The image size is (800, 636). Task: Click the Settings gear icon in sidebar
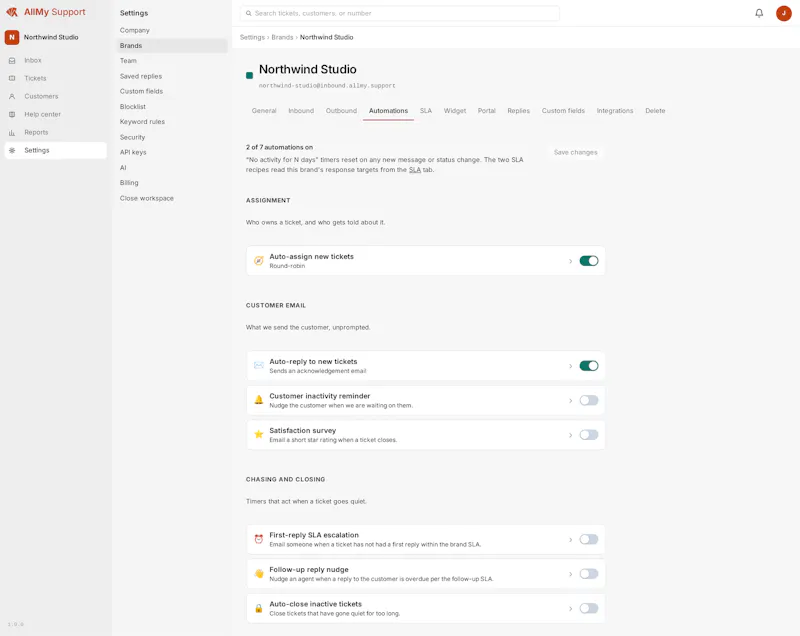(12, 150)
